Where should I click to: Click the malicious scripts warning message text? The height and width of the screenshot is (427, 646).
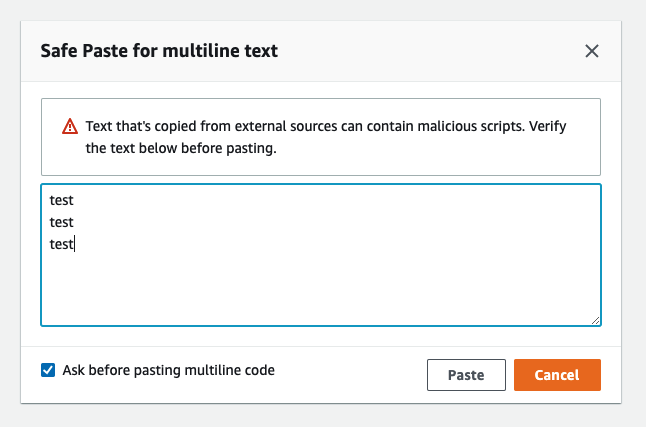pyautogui.click(x=326, y=137)
